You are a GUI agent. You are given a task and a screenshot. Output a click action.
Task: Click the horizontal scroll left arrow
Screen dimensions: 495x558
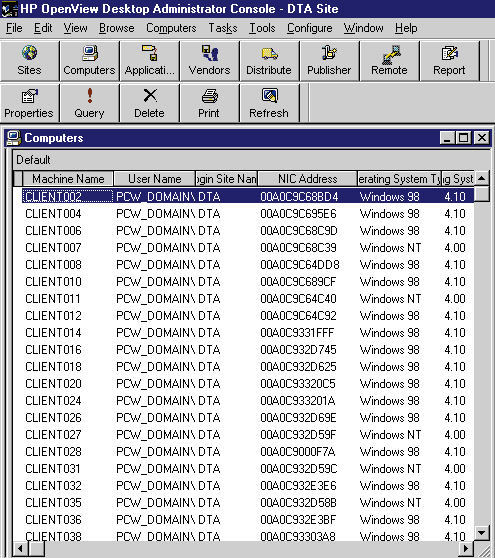click(x=20, y=548)
